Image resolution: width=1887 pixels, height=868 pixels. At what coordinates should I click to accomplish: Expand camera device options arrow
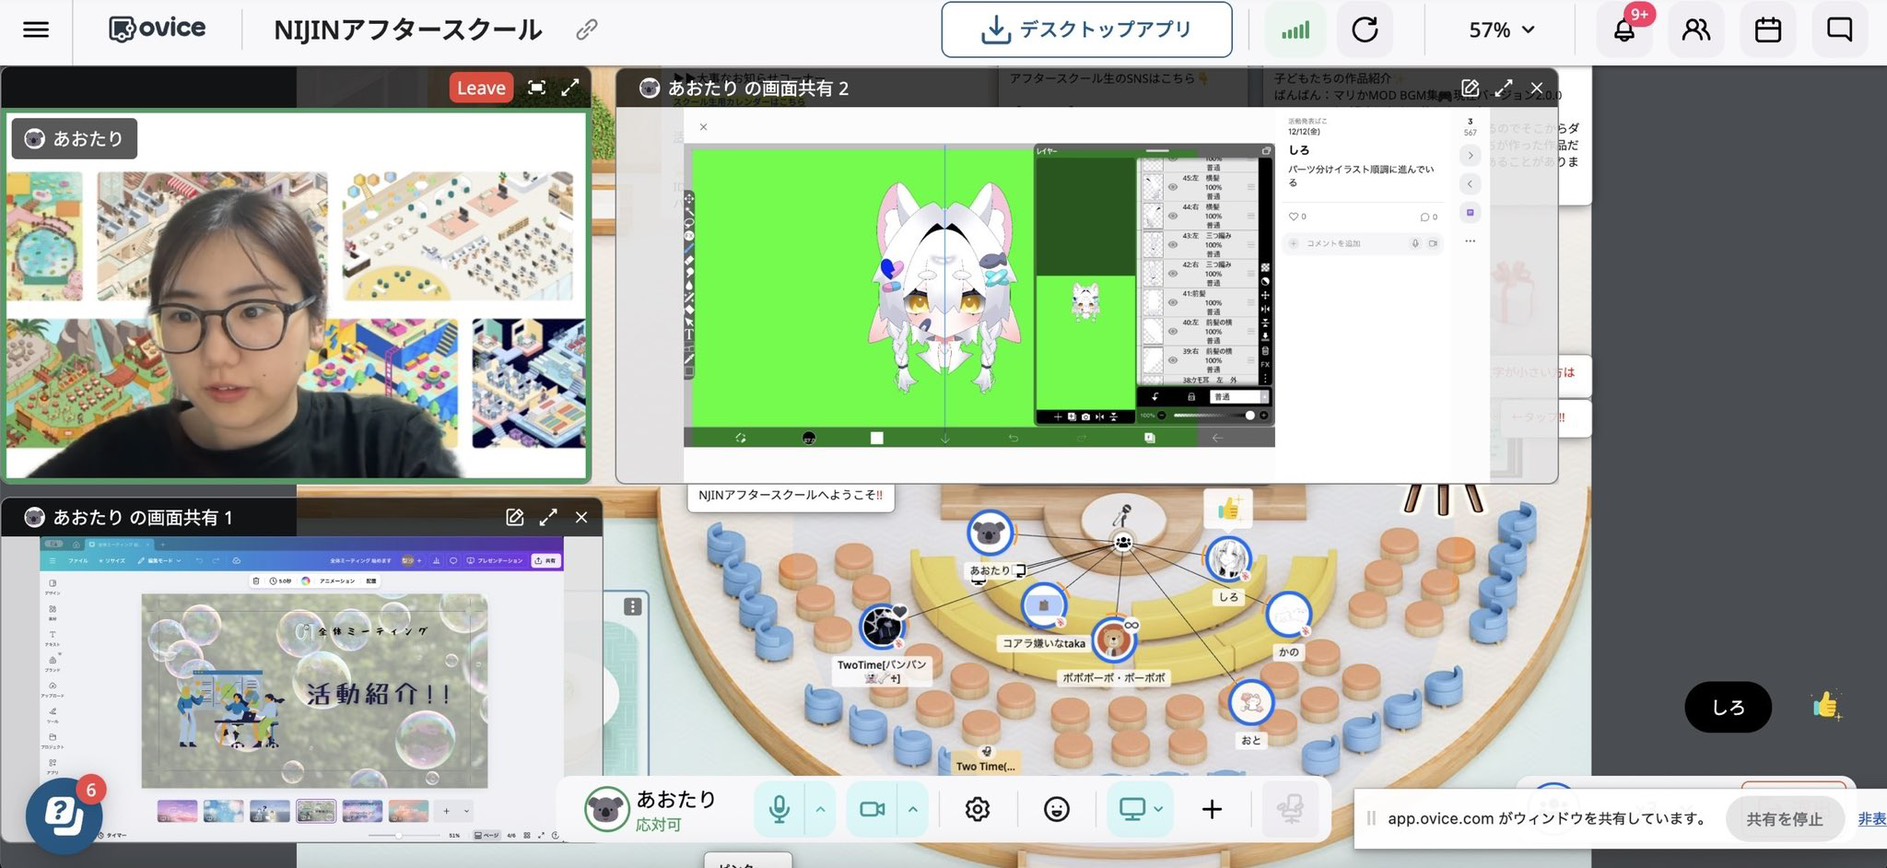pos(913,809)
